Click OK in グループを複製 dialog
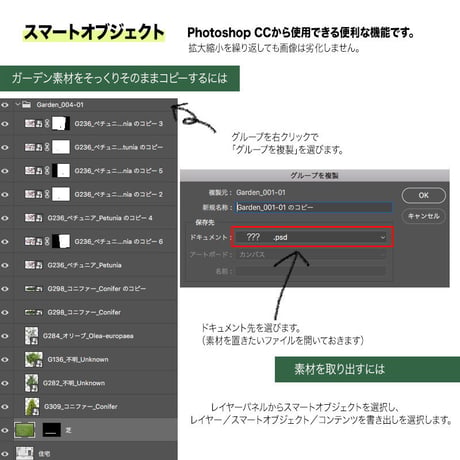This screenshot has height=460, width=460. [424, 195]
